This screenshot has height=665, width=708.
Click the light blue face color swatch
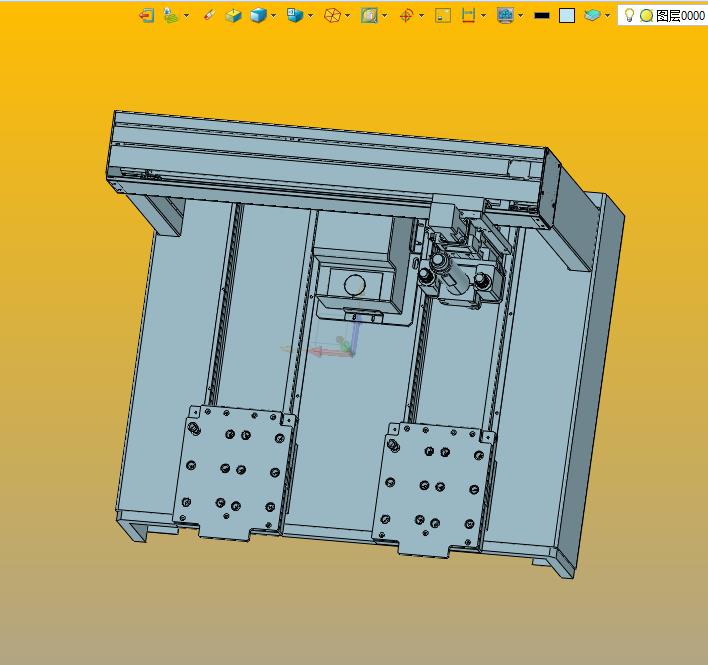point(567,16)
